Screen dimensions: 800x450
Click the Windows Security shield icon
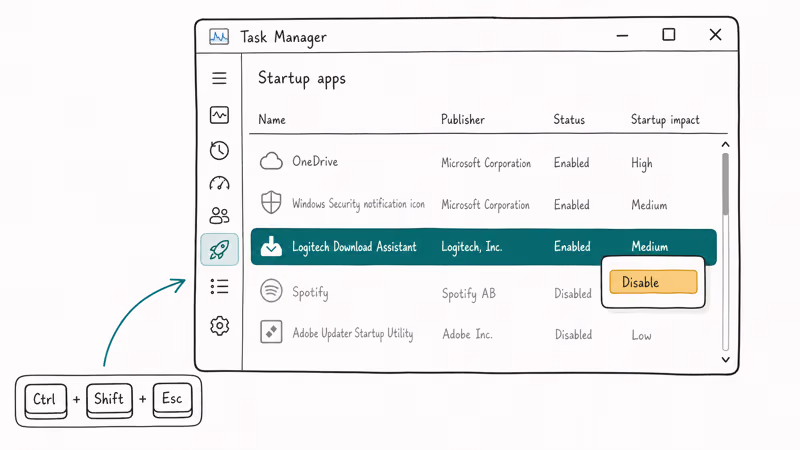(271, 203)
